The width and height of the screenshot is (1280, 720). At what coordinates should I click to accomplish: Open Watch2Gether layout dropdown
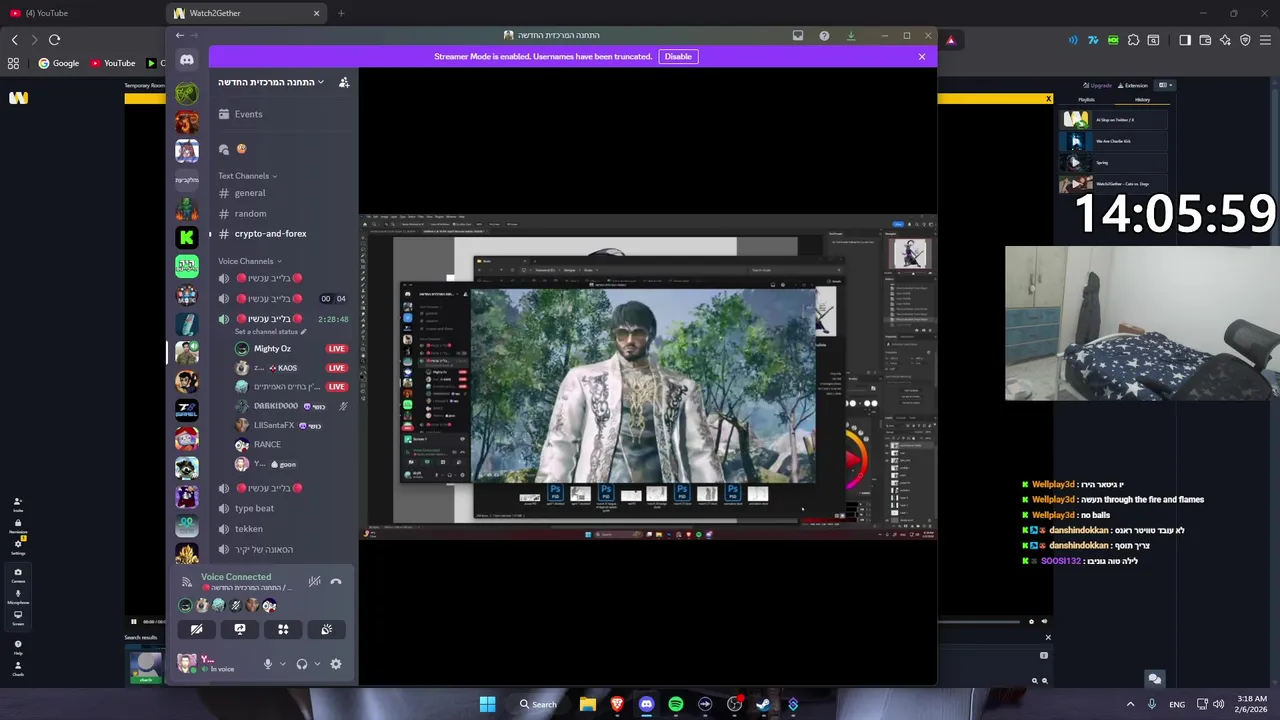click(x=1164, y=85)
